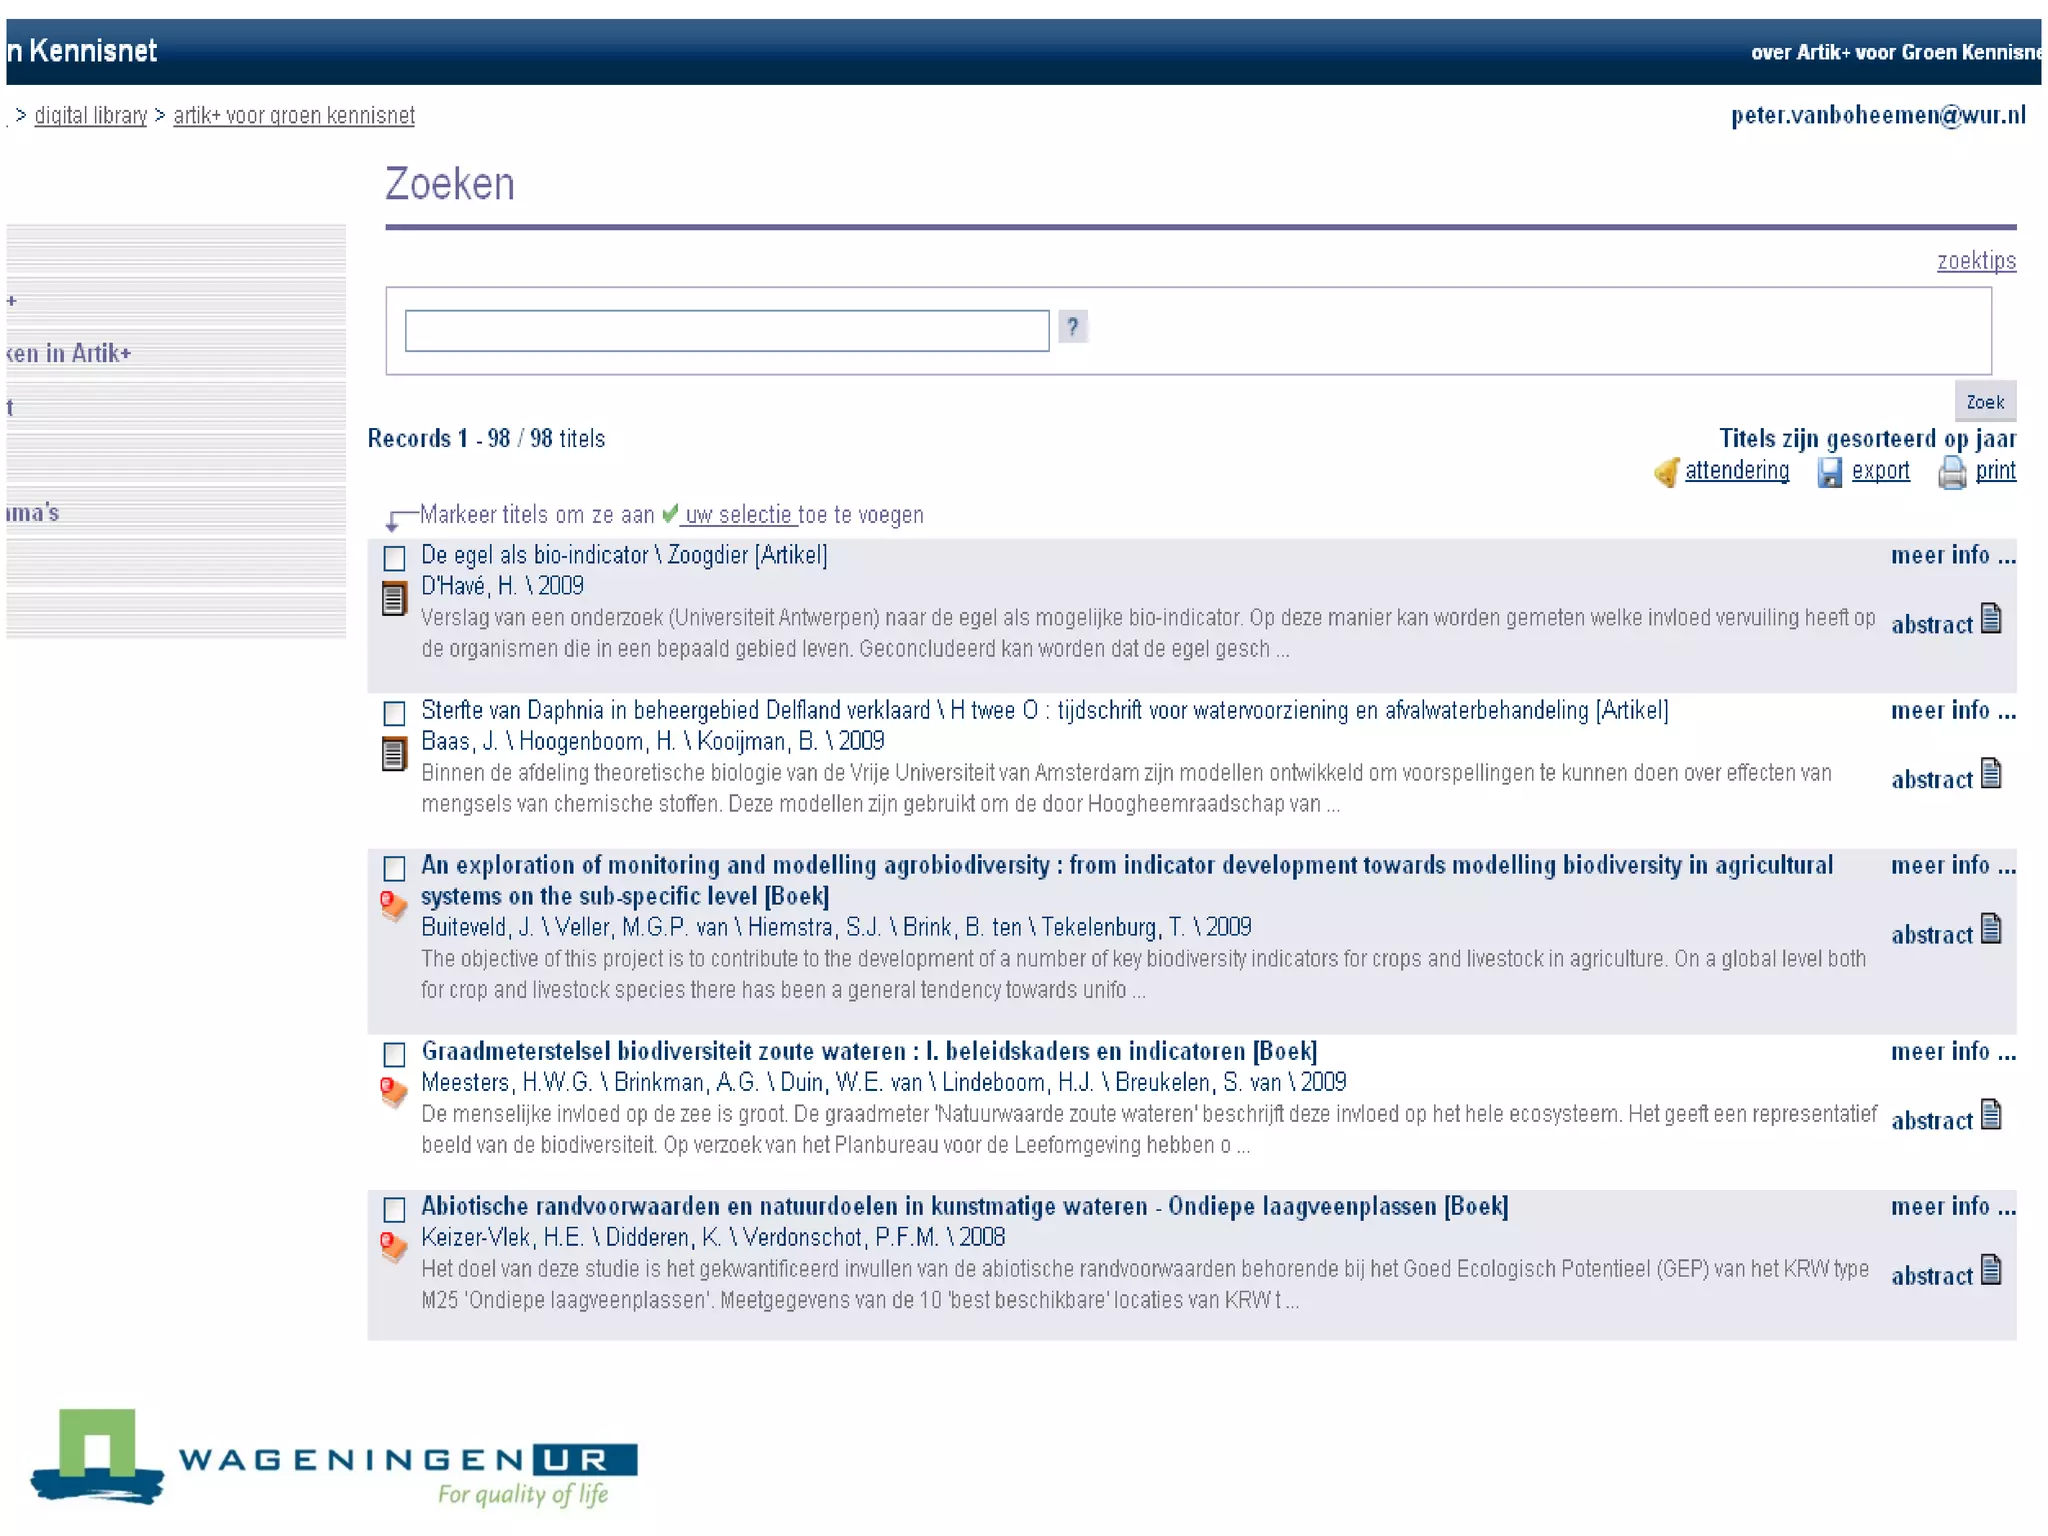
Task: Click the export floppy disk icon
Action: point(1829,471)
